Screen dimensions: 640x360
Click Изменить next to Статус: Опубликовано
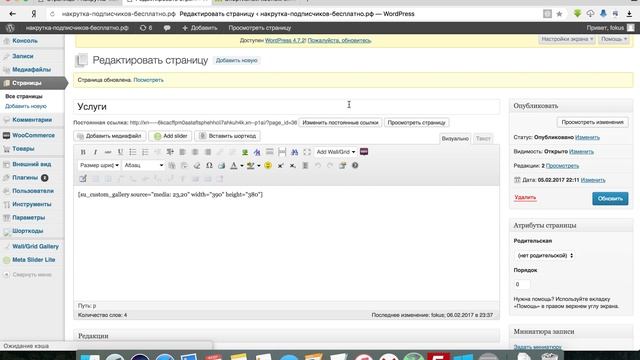[x=587, y=138]
